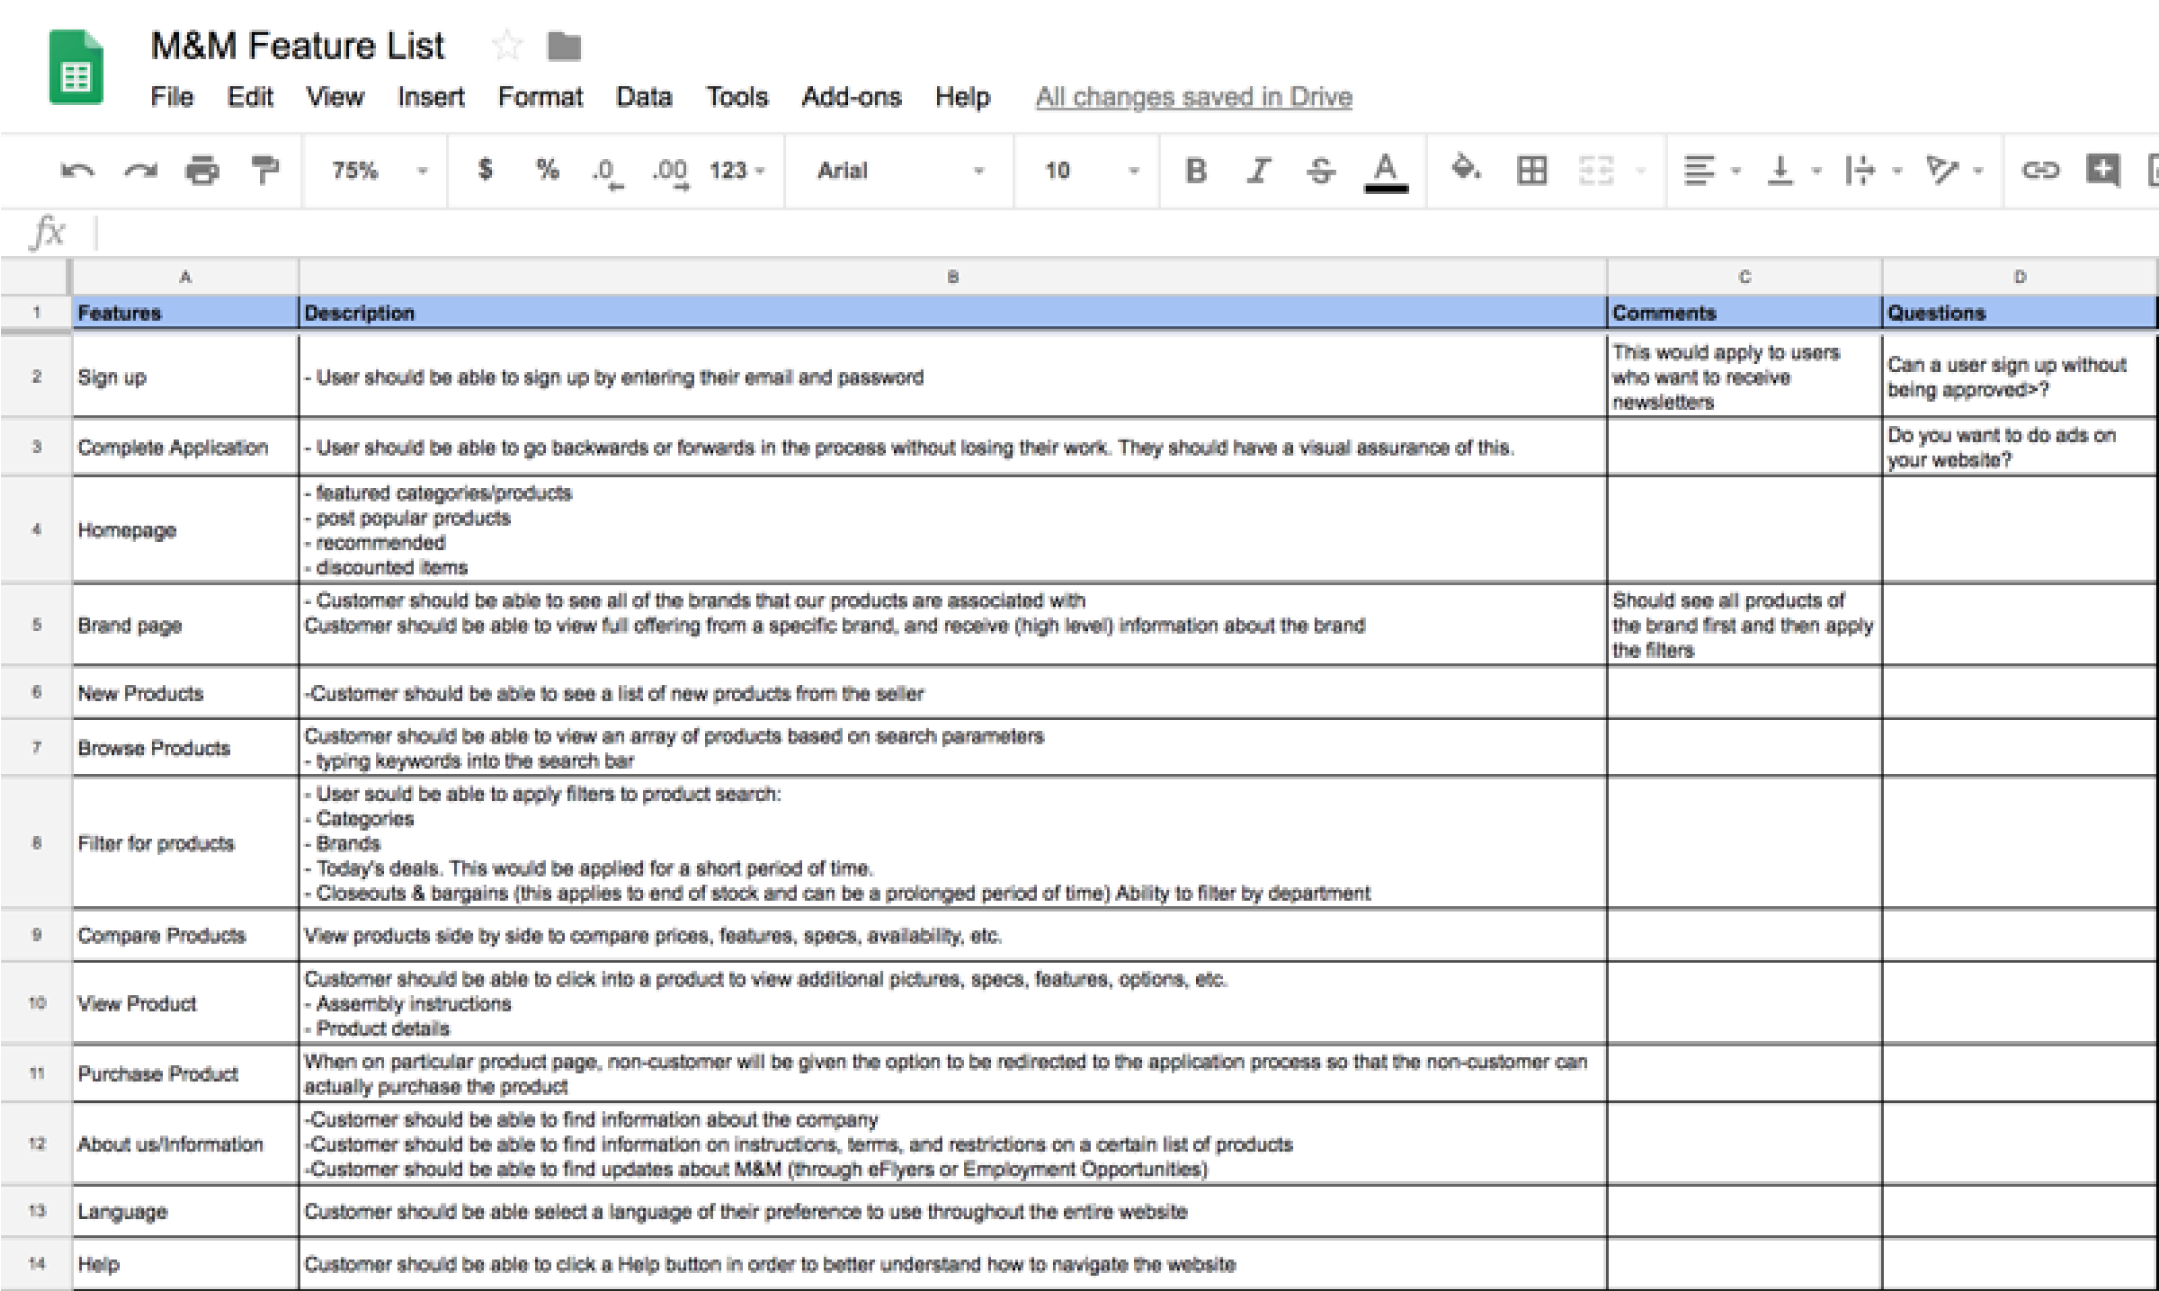Click the undo arrow icon
The image size is (2159, 1291).
click(x=77, y=171)
